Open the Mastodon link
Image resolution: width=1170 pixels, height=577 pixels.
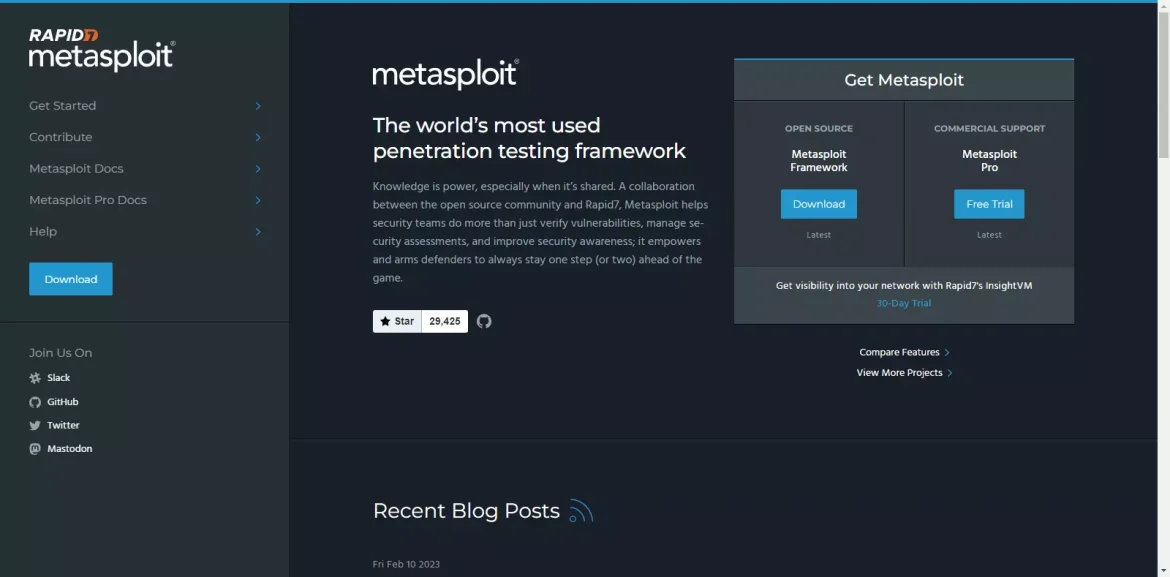point(69,449)
